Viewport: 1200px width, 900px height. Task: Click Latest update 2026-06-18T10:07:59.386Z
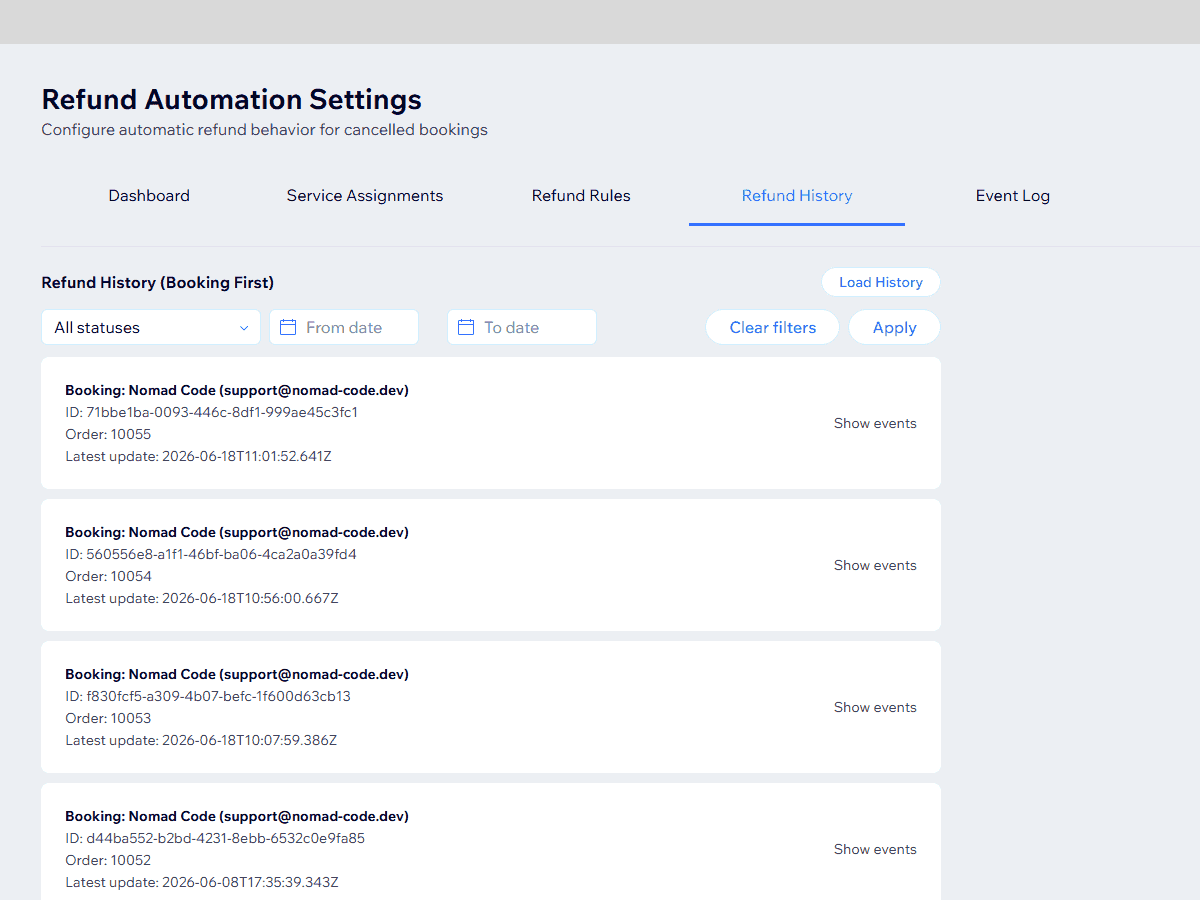tap(201, 740)
